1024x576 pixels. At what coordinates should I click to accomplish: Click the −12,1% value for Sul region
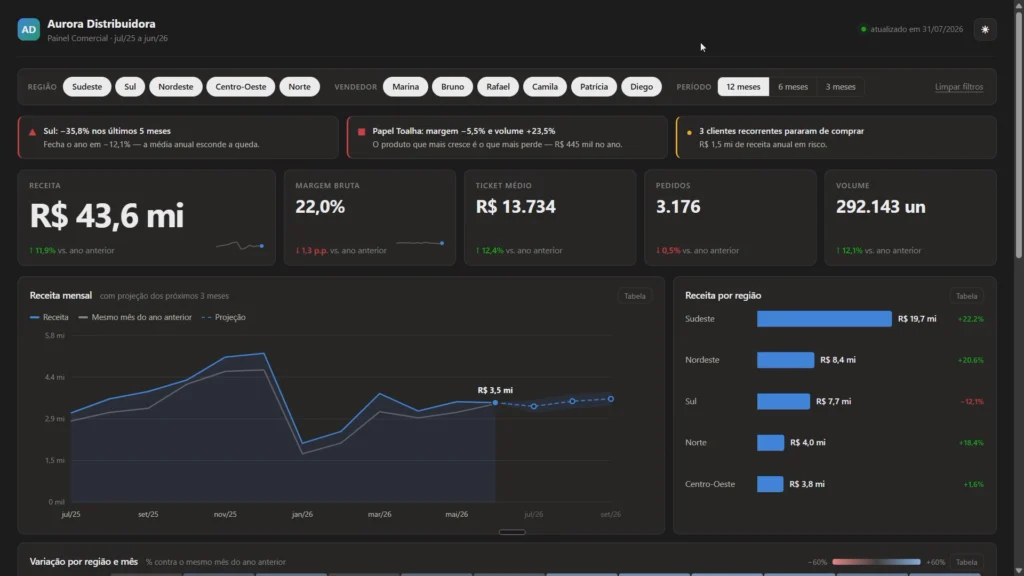(972, 402)
